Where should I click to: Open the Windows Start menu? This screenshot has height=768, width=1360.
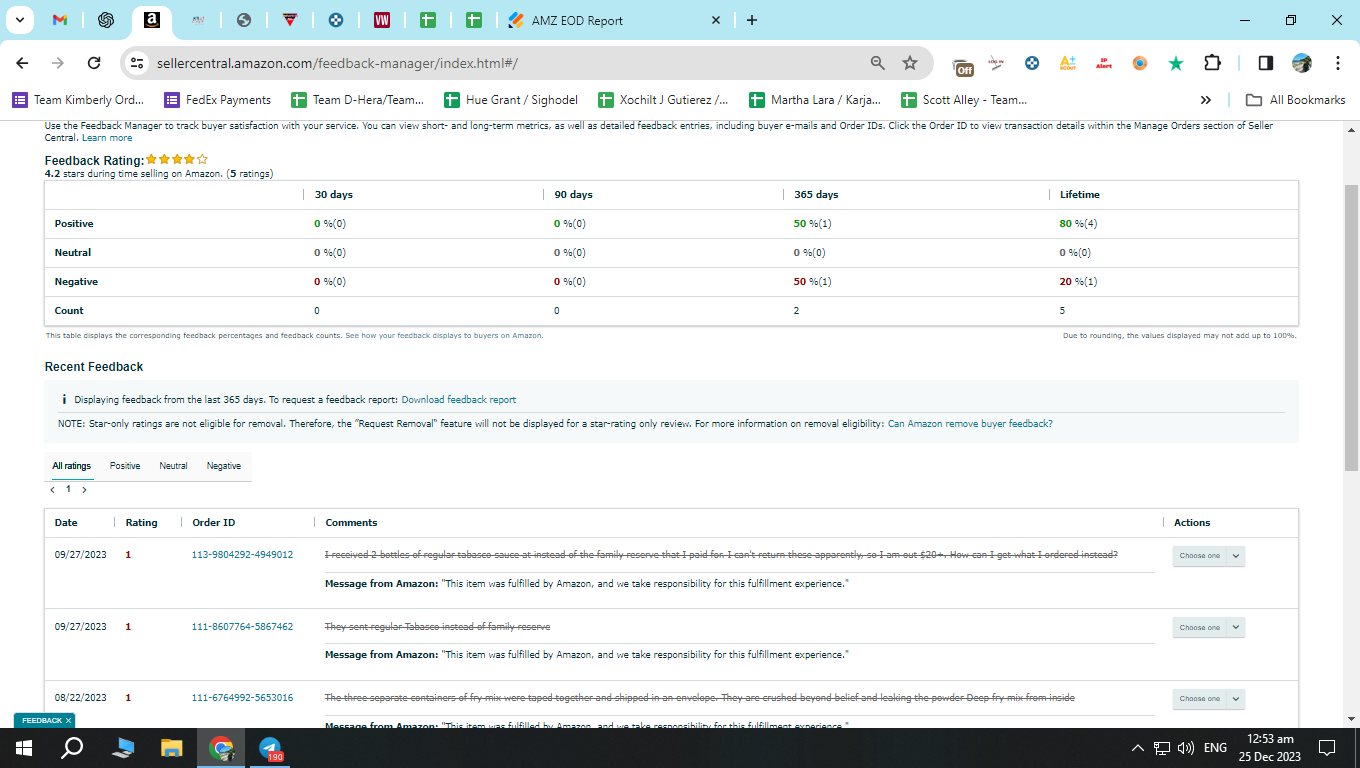(x=24, y=748)
